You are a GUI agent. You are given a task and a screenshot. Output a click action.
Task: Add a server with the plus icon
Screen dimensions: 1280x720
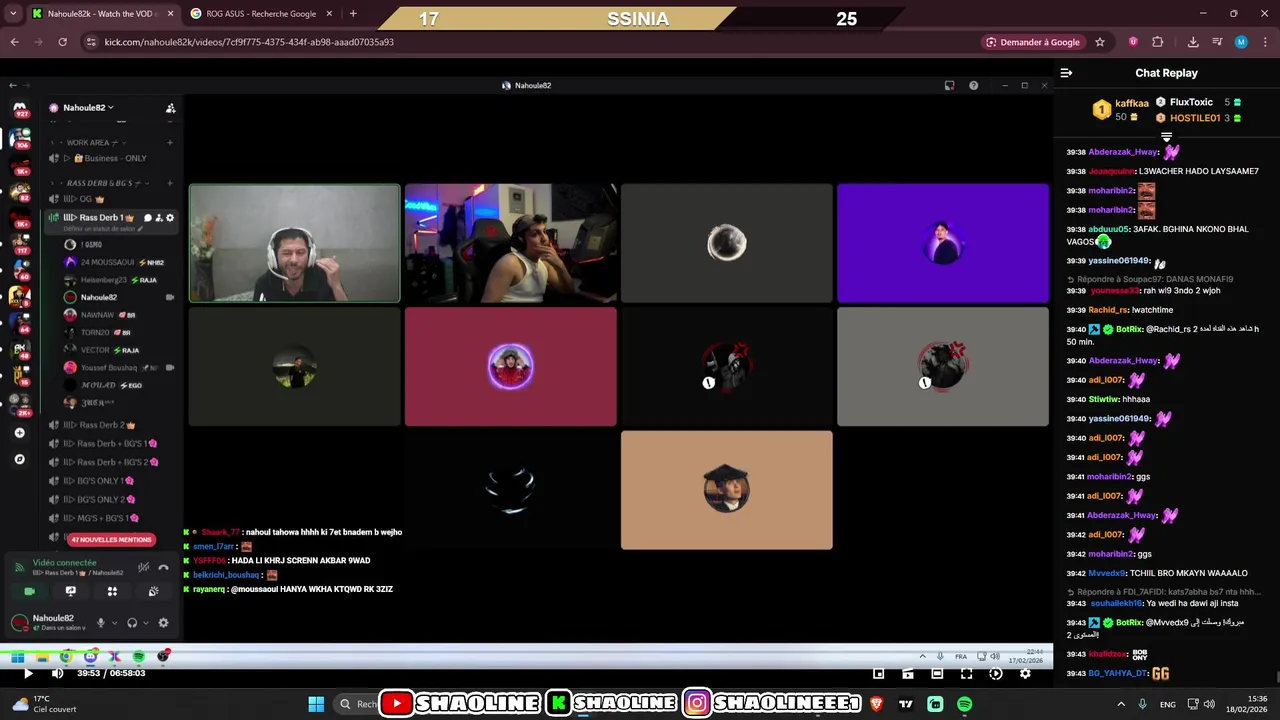[x=19, y=433]
